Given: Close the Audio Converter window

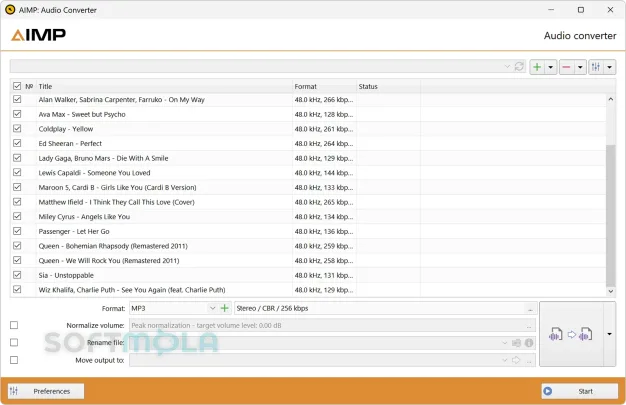Looking at the screenshot, I should tap(610, 10).
